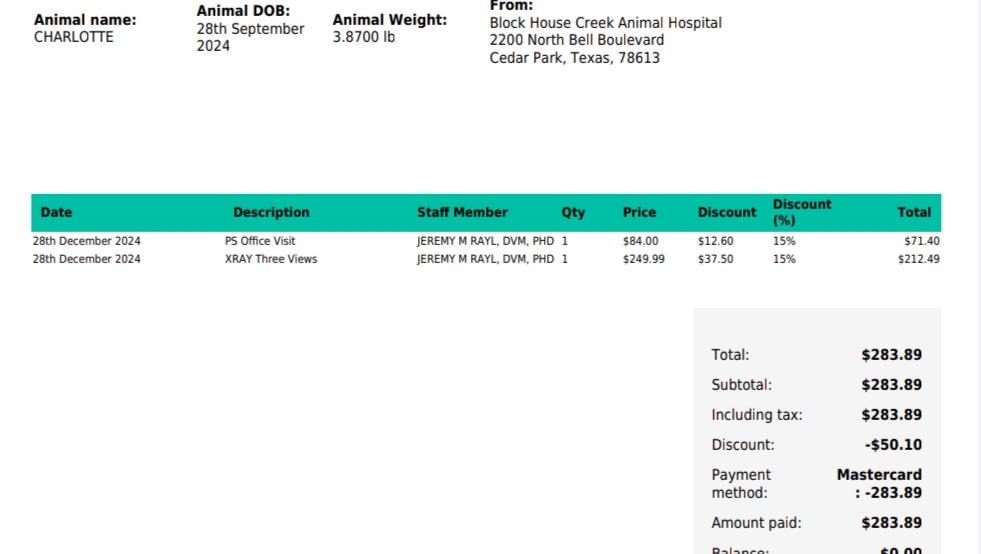This screenshot has width=981, height=554.
Task: Click Block House Creek Animal Hospital text
Action: coord(606,23)
